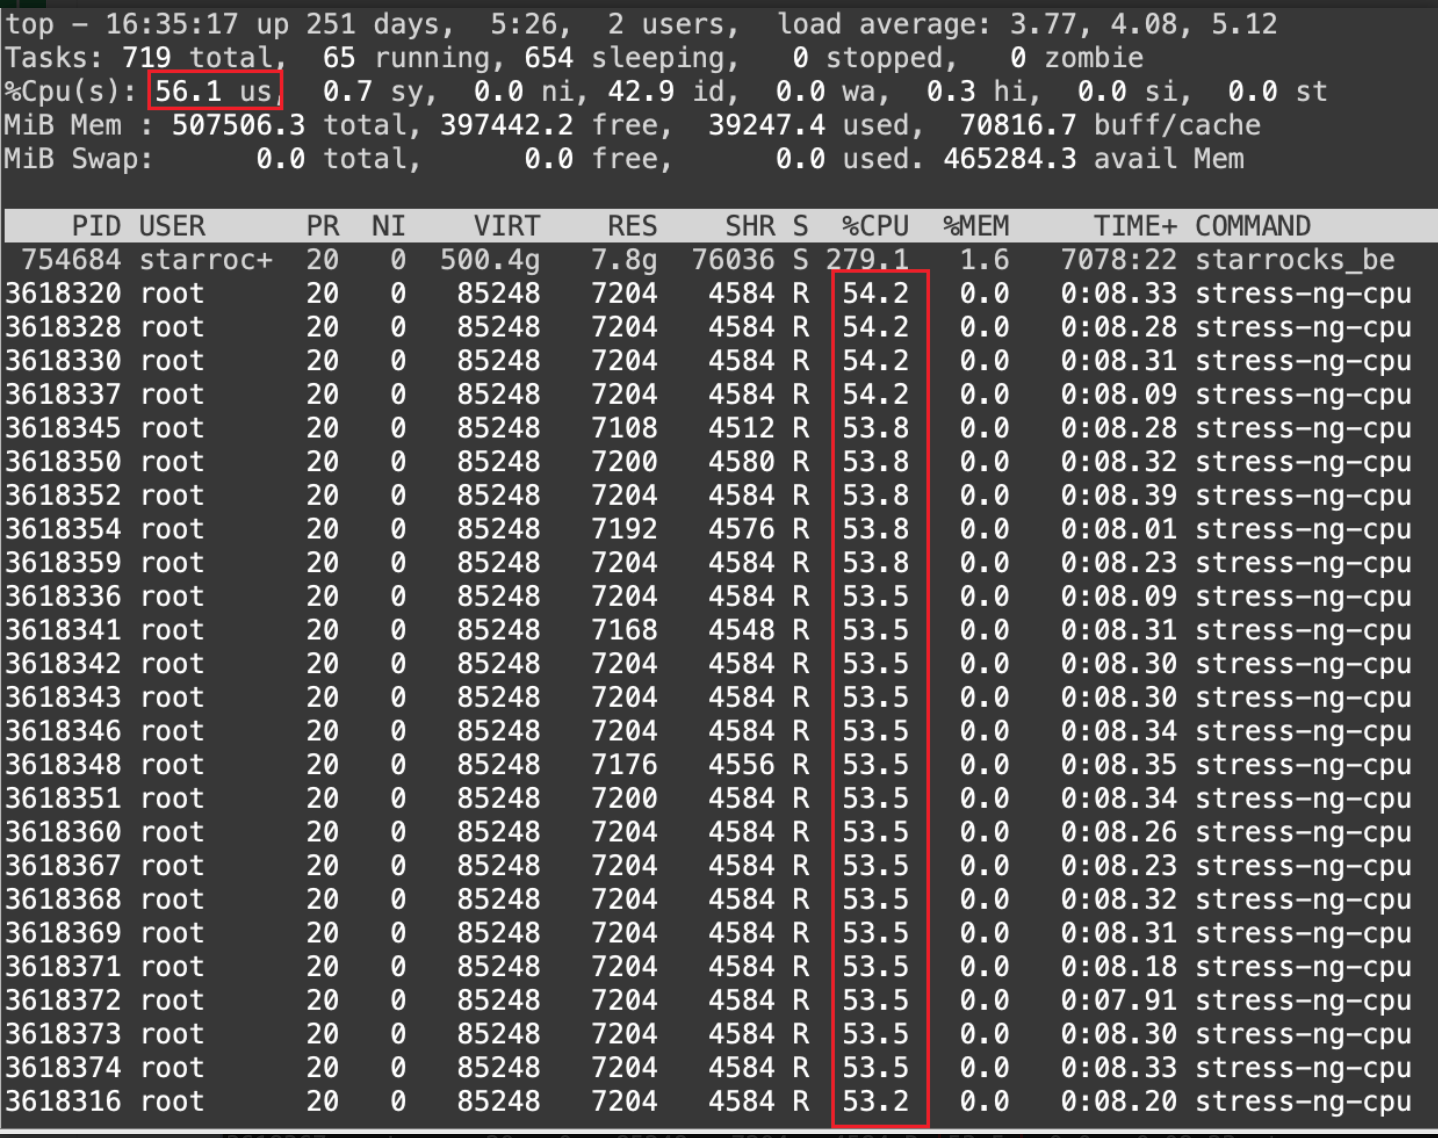The height and width of the screenshot is (1138, 1438).
Task: Click the 719 total tasks count
Action: 146,58
